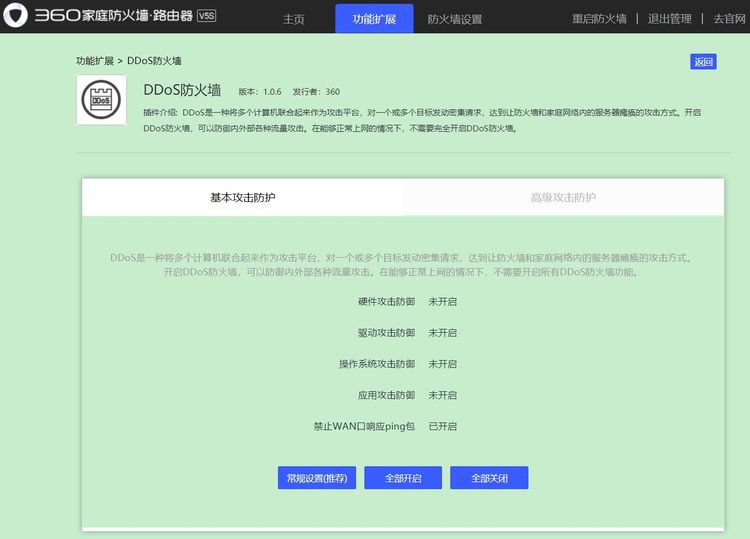
Task: Click the 发行者: 360 text
Action: coord(316,92)
